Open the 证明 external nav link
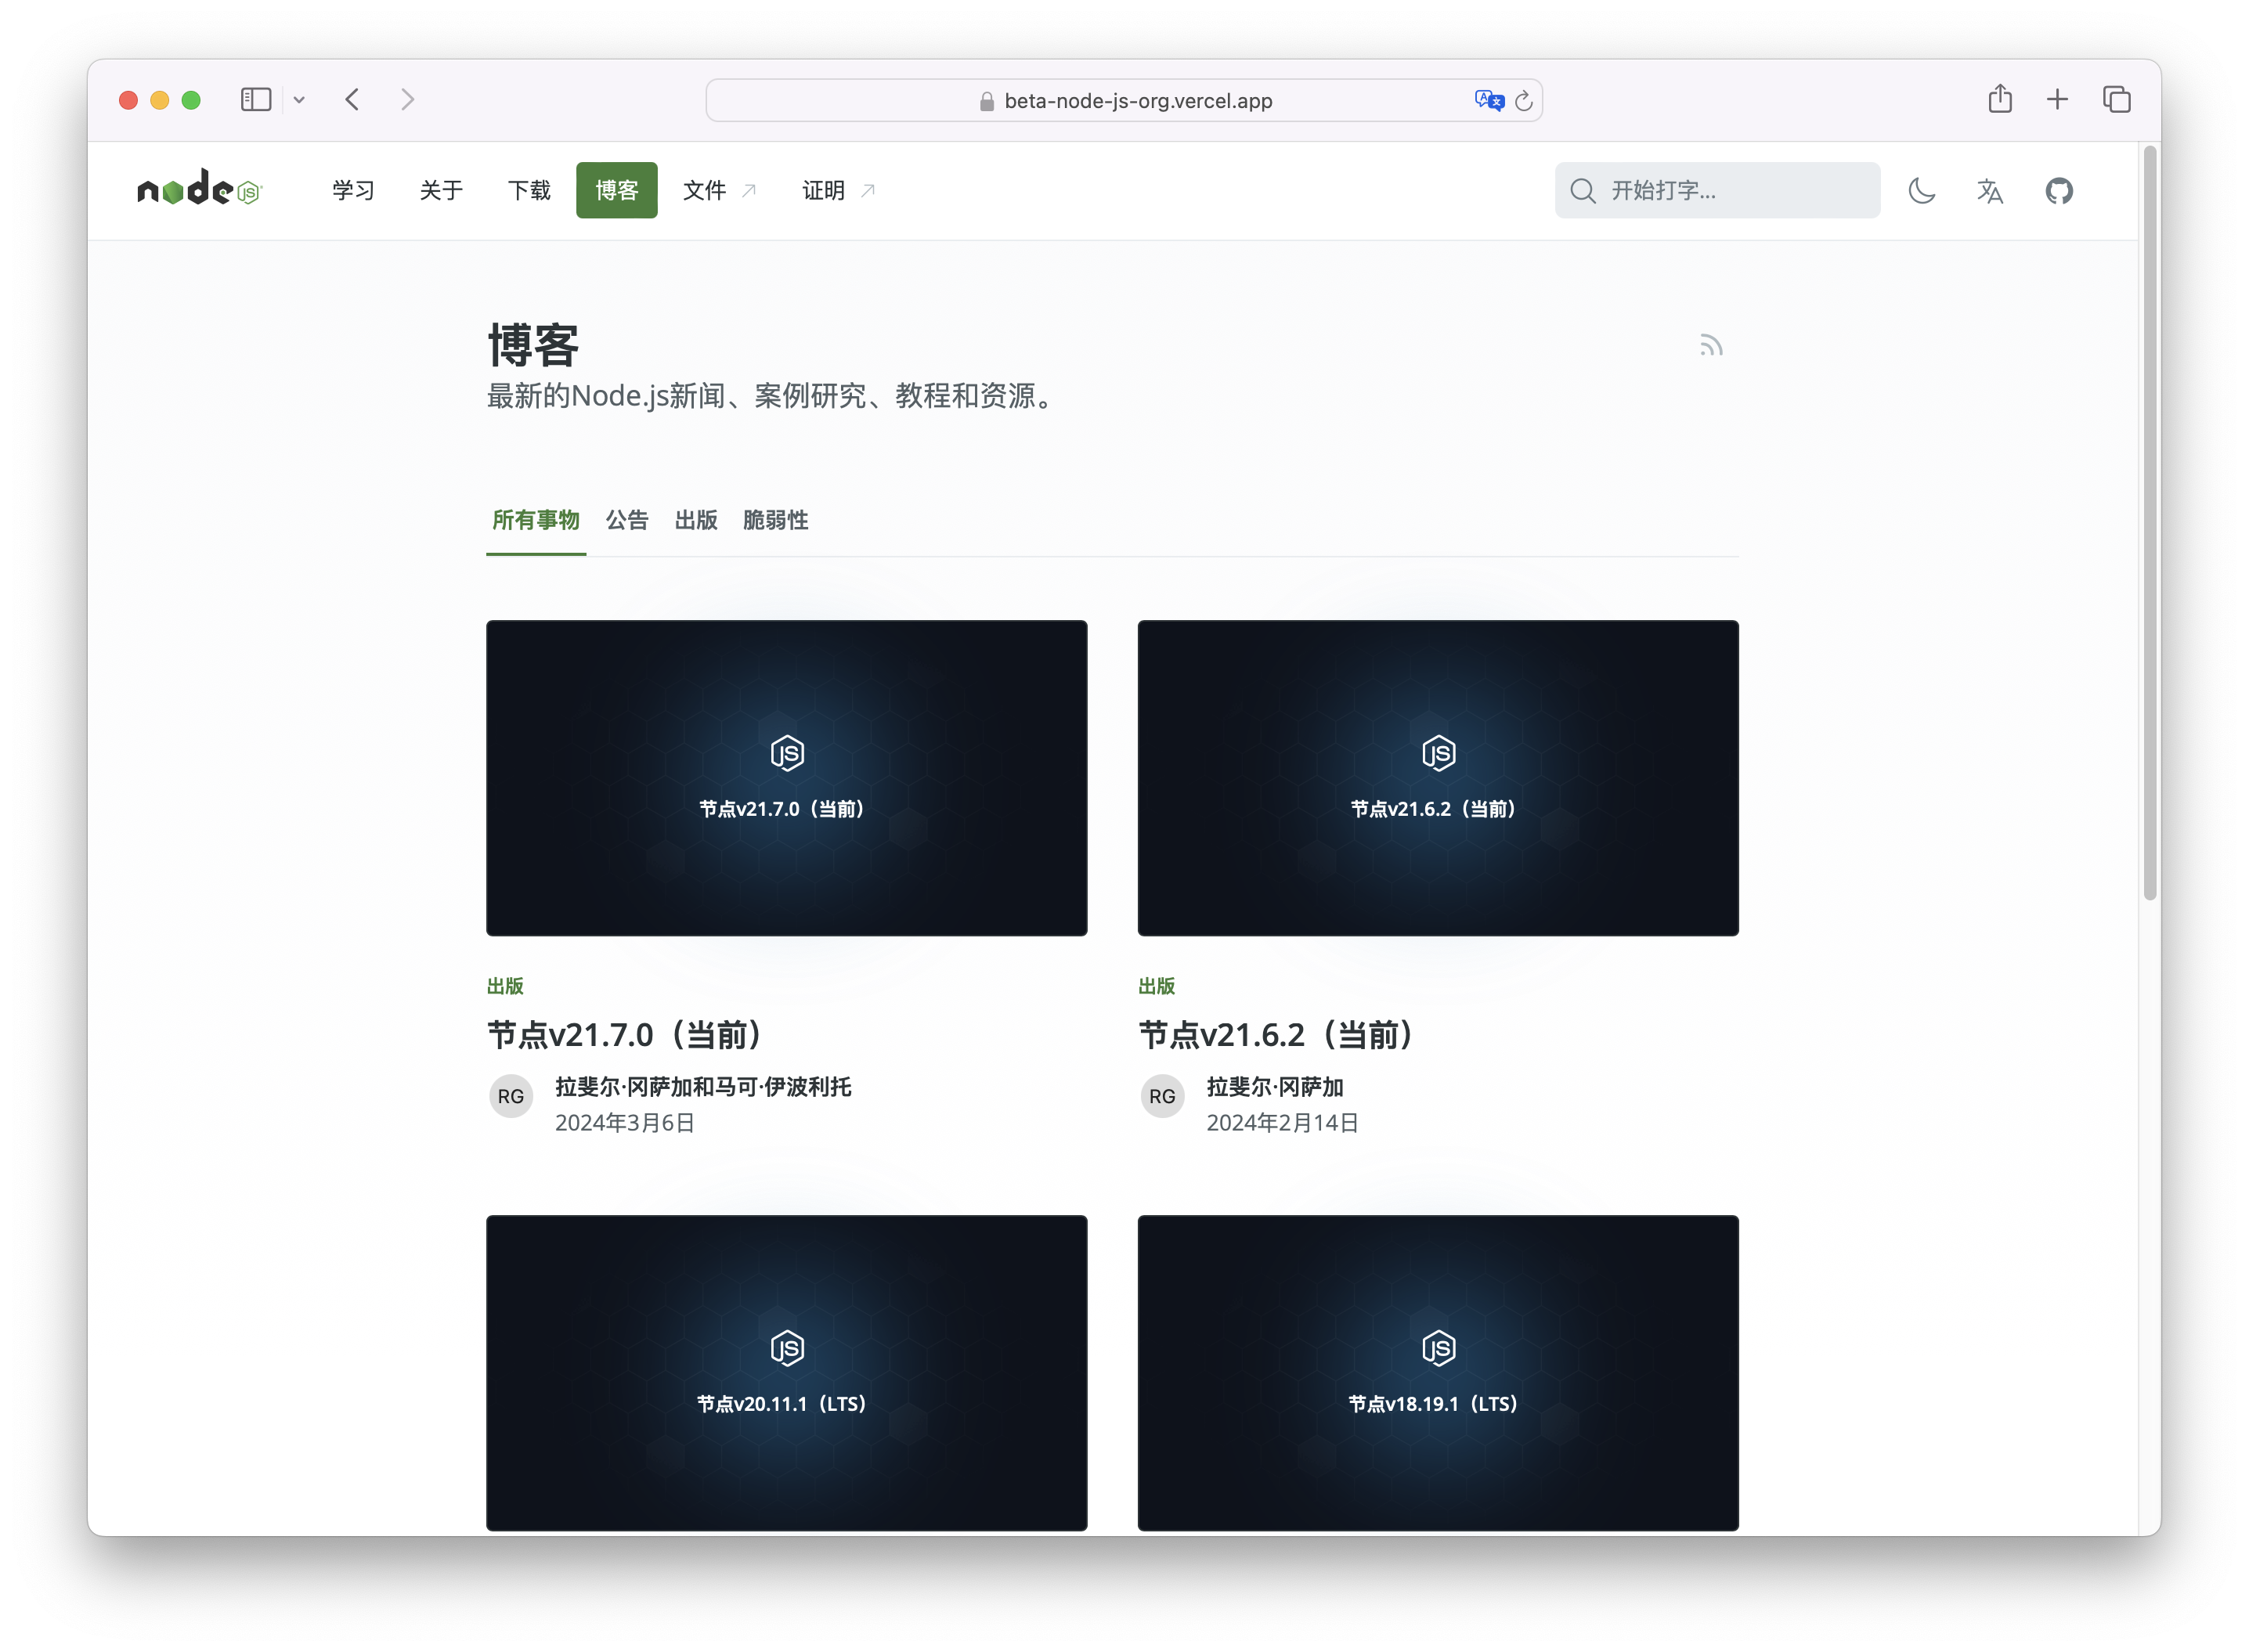The image size is (2249, 1652). point(838,190)
